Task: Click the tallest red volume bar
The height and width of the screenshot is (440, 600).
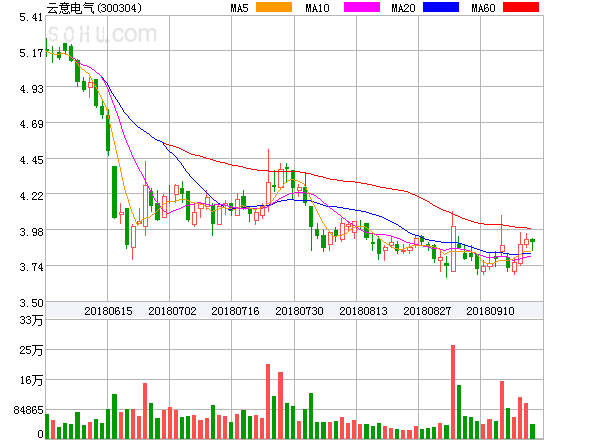Action: tap(453, 392)
